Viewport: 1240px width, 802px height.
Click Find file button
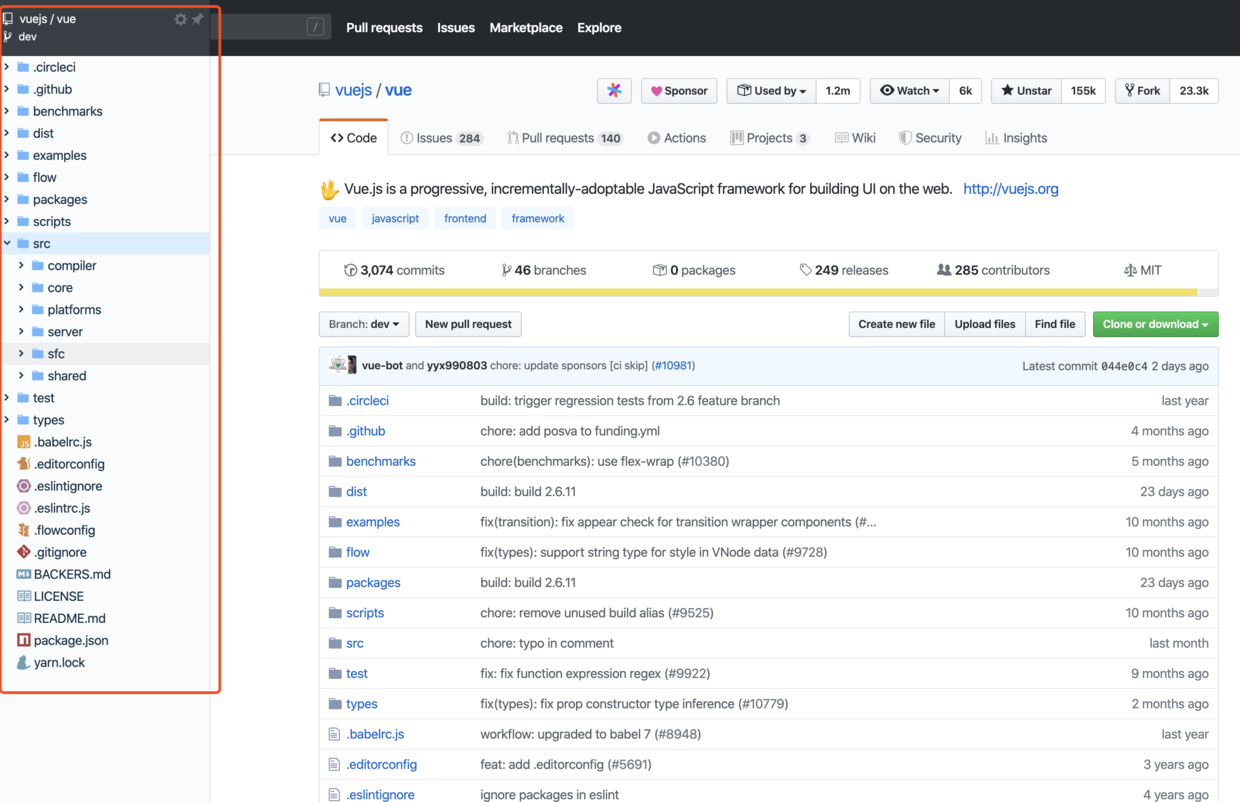click(x=1055, y=324)
